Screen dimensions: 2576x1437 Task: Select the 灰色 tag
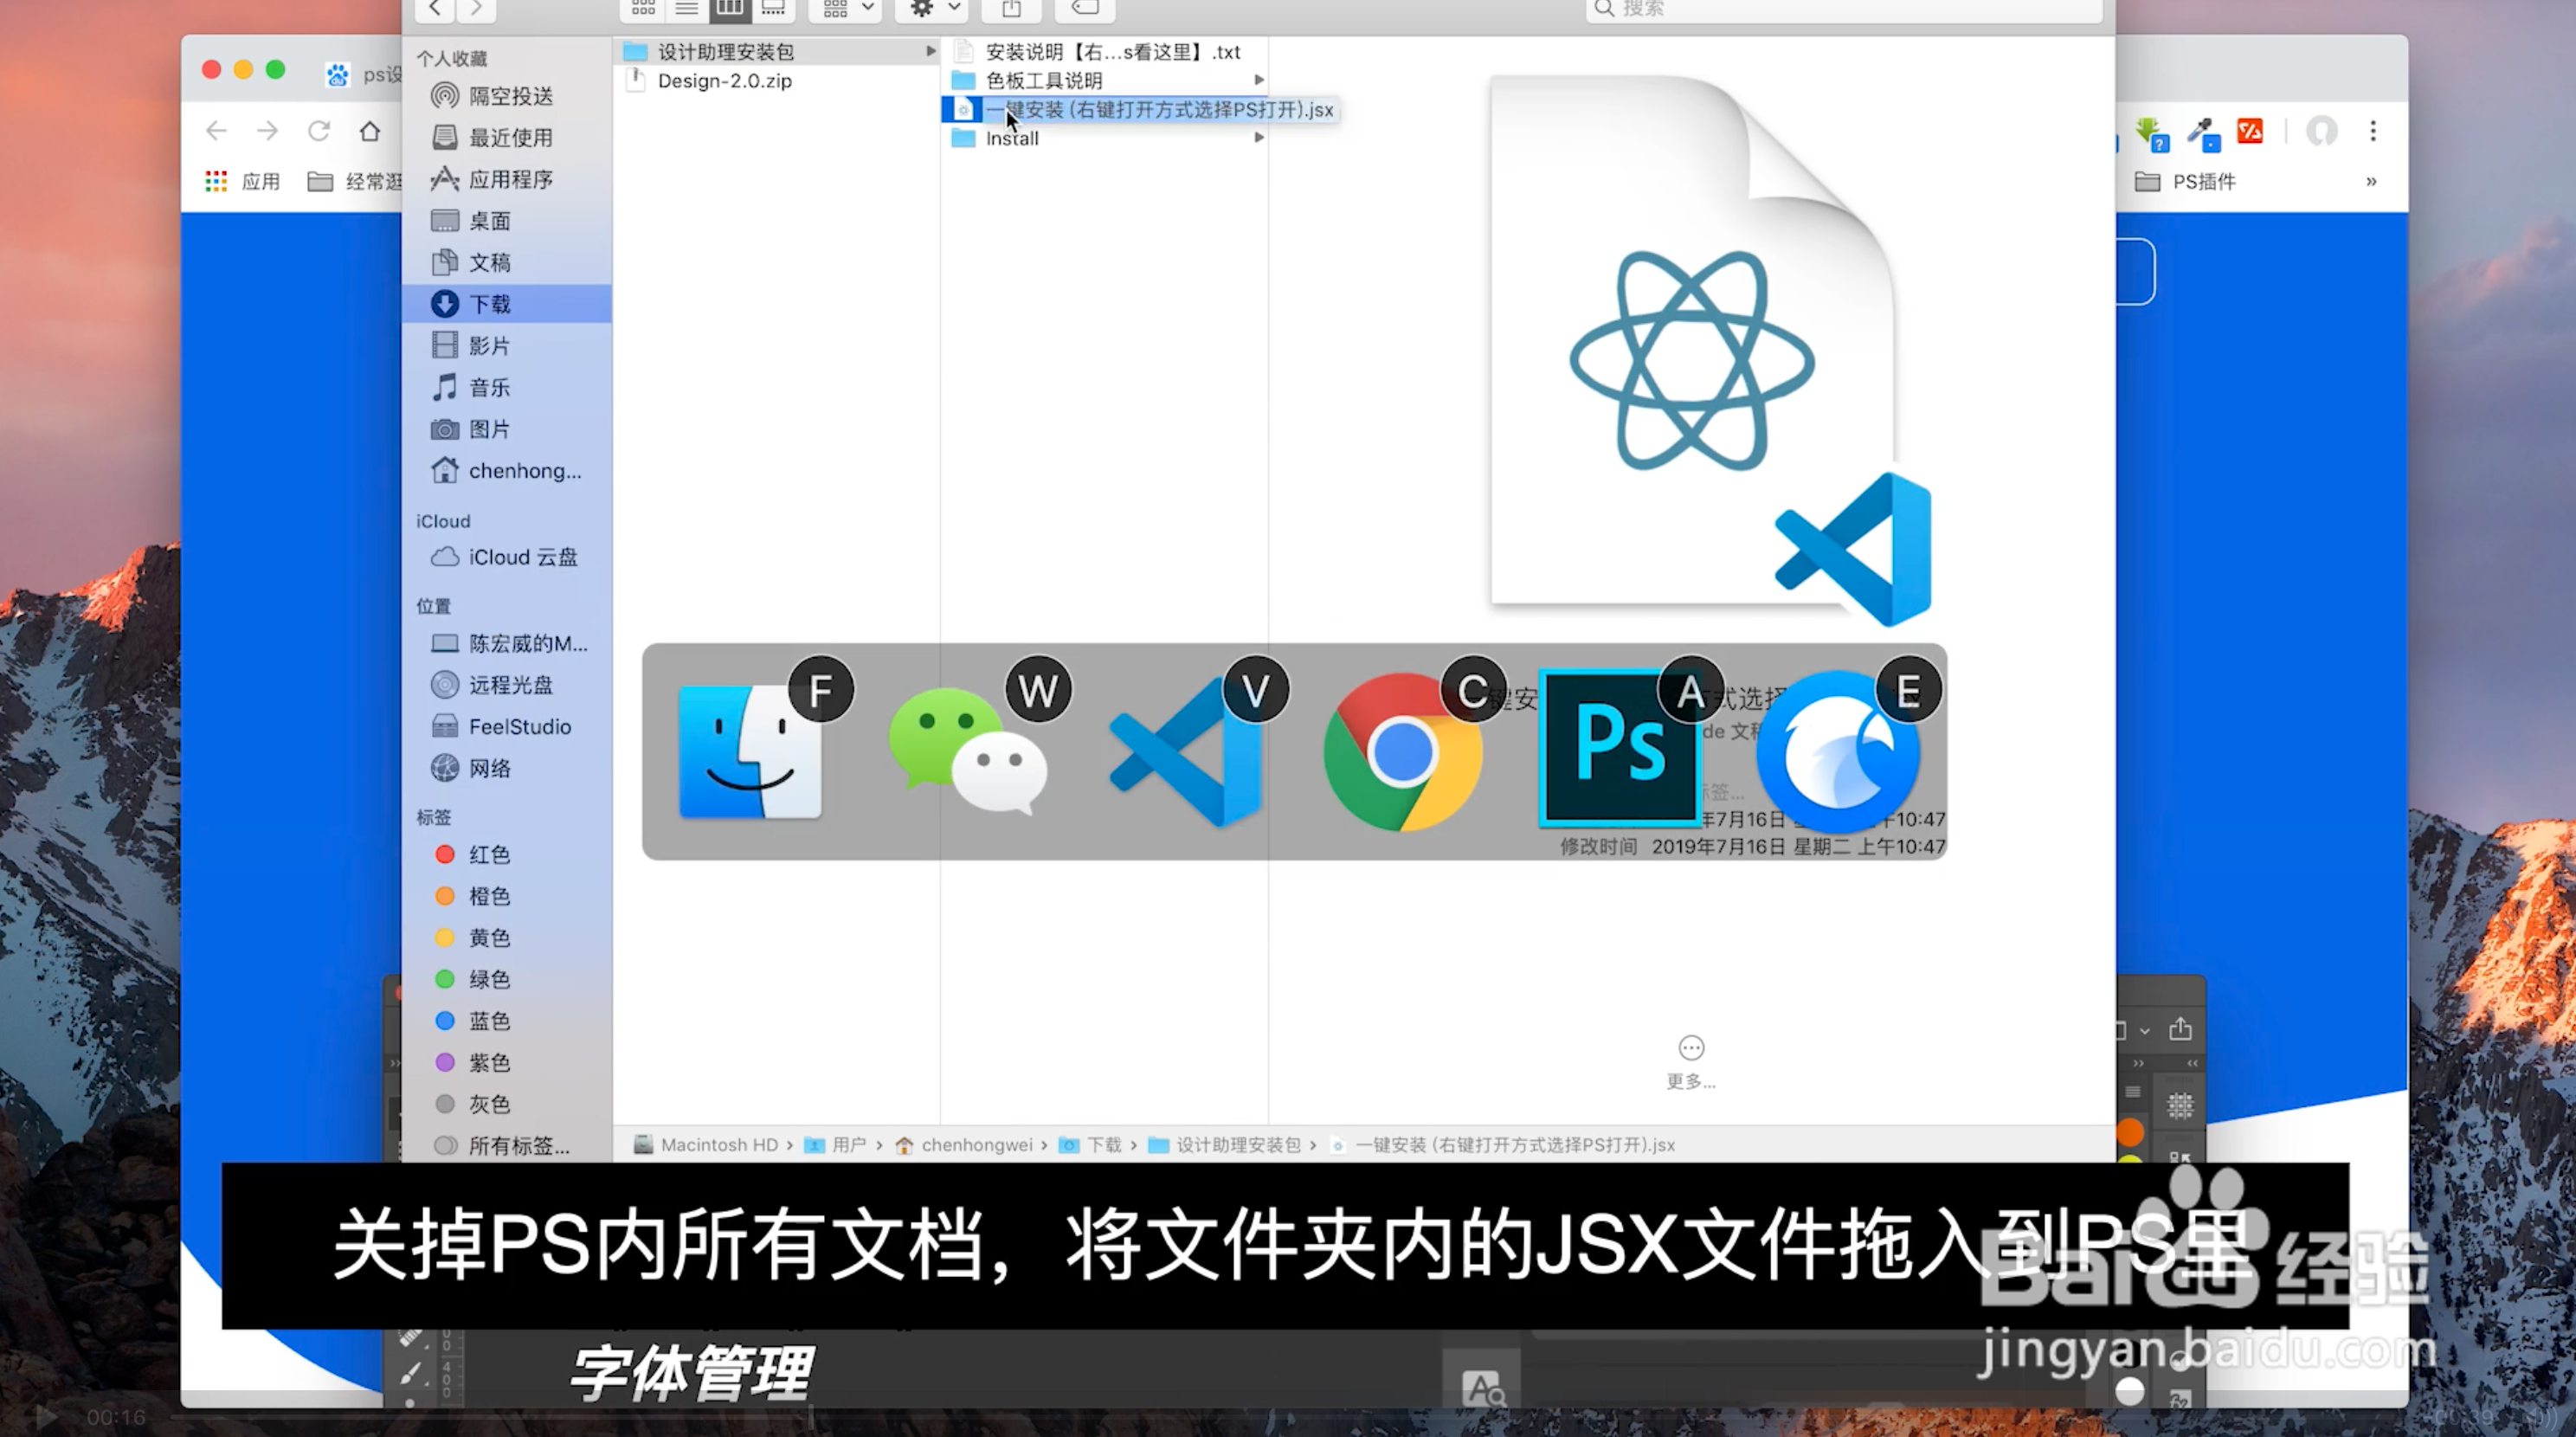click(x=473, y=1104)
